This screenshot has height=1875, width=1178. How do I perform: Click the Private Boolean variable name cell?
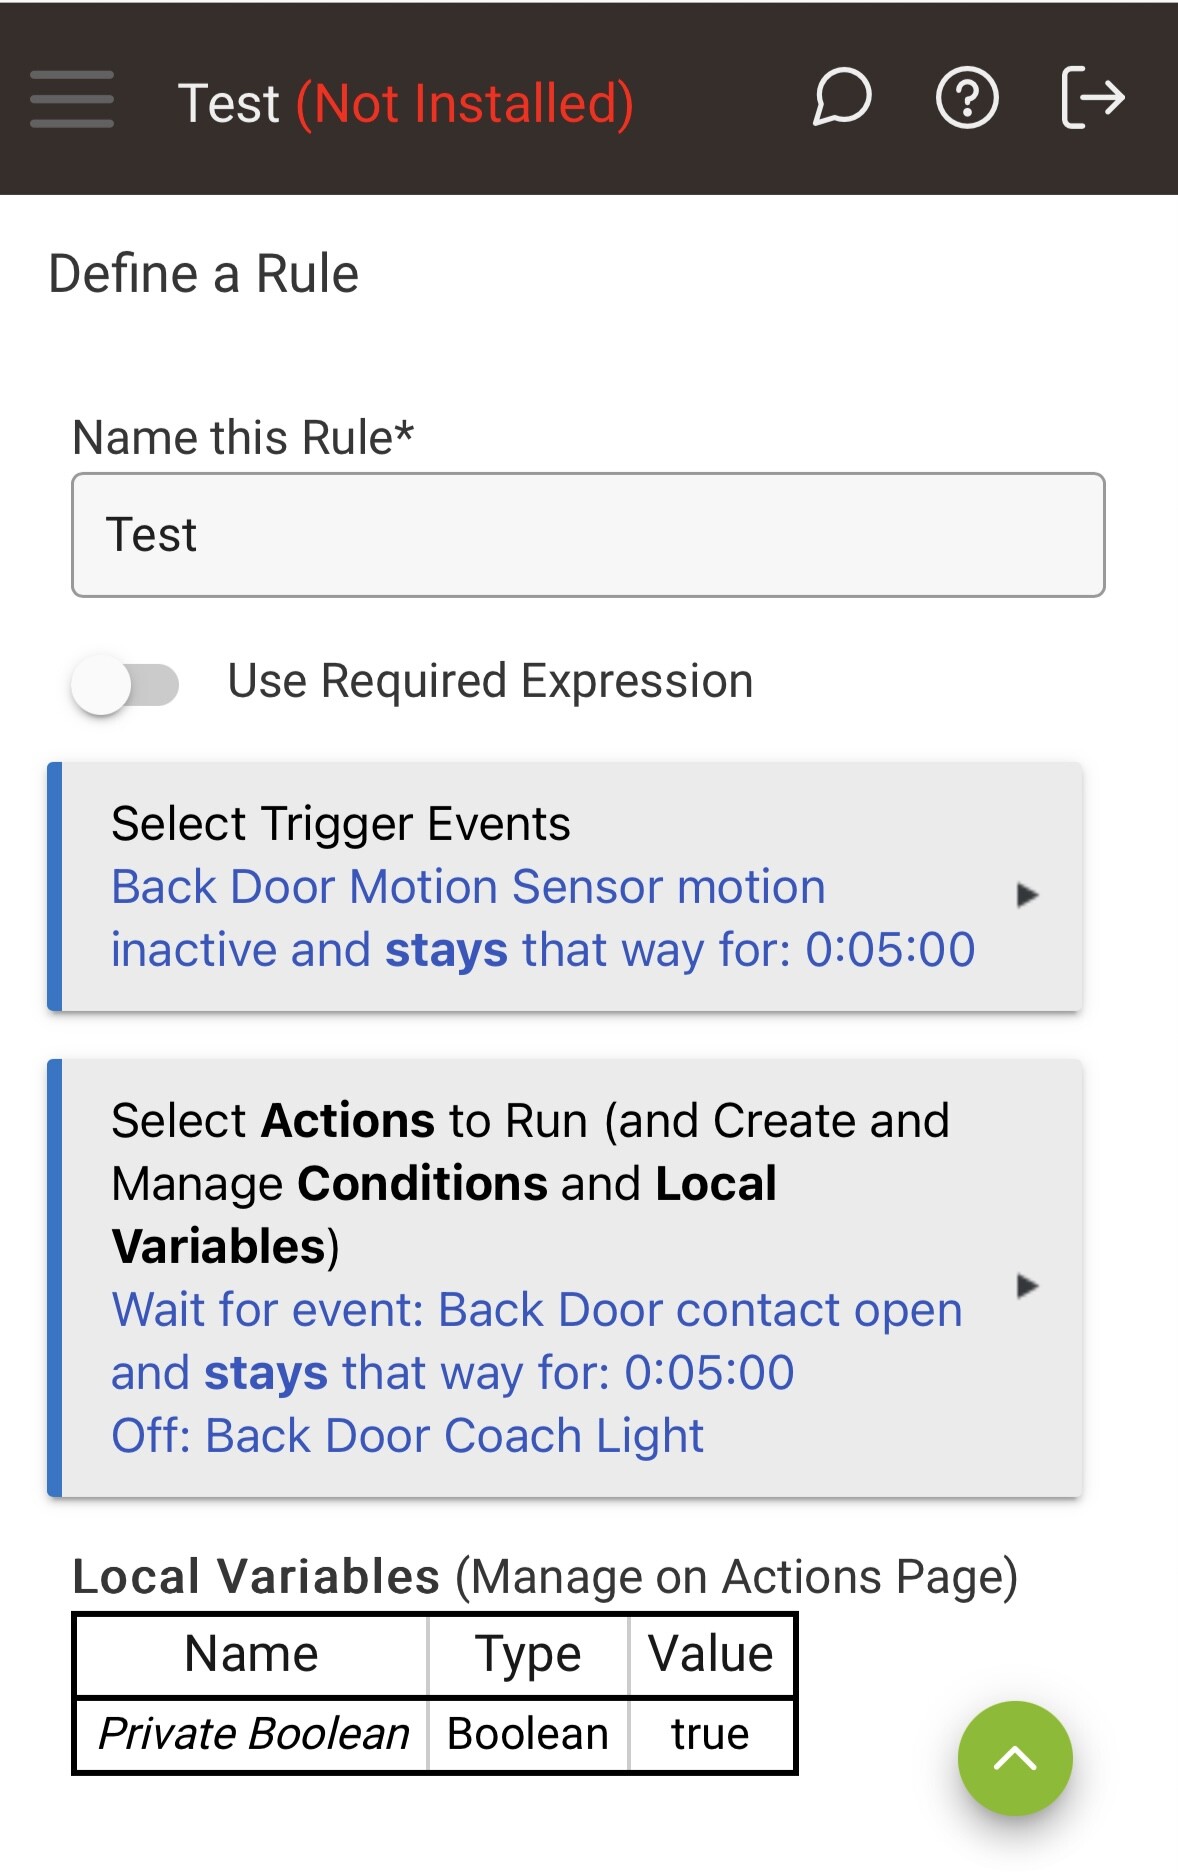point(253,1734)
